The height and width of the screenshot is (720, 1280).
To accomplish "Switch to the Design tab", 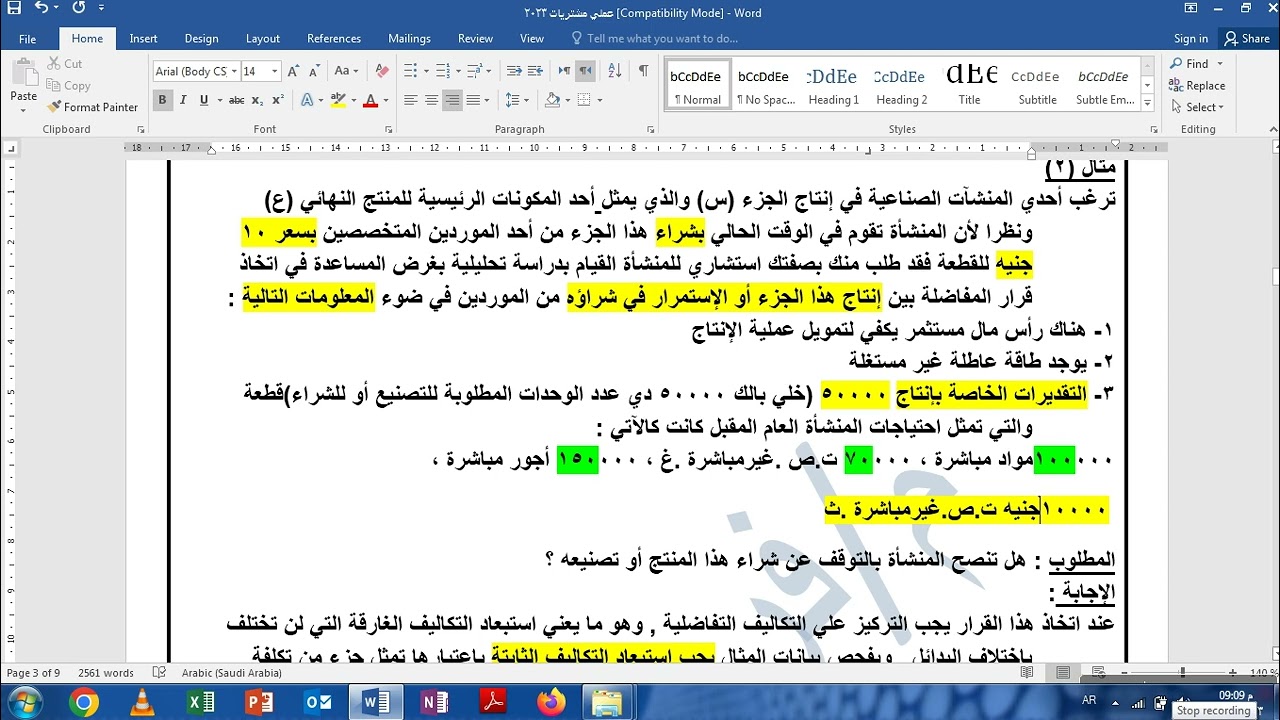I will (x=201, y=38).
